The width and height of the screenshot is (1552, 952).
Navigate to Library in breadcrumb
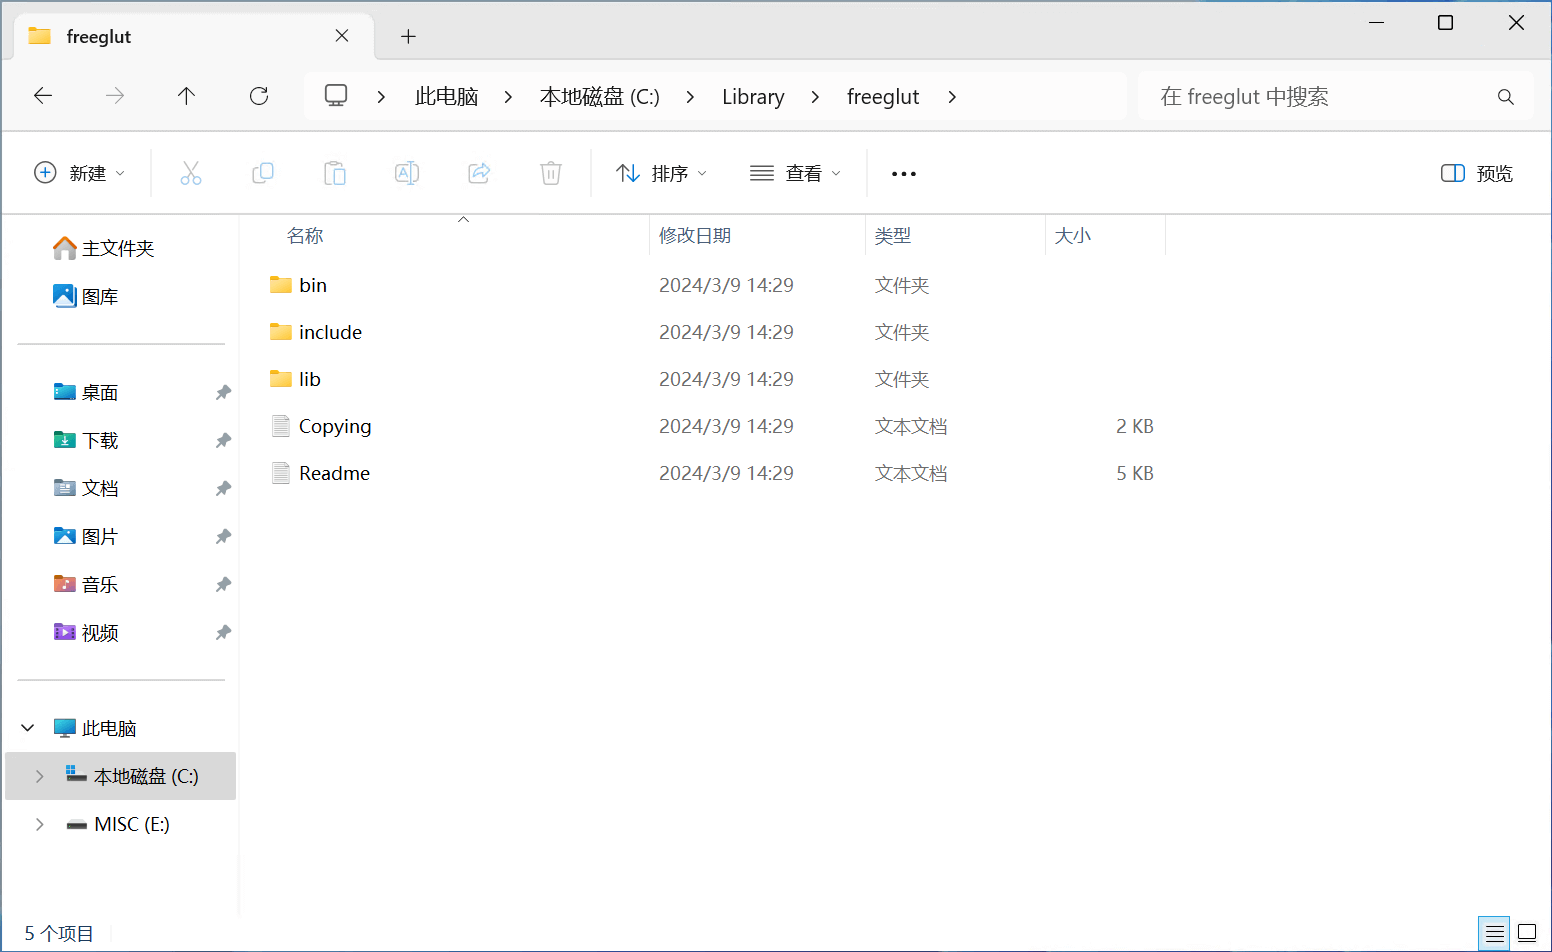pyautogui.click(x=753, y=97)
